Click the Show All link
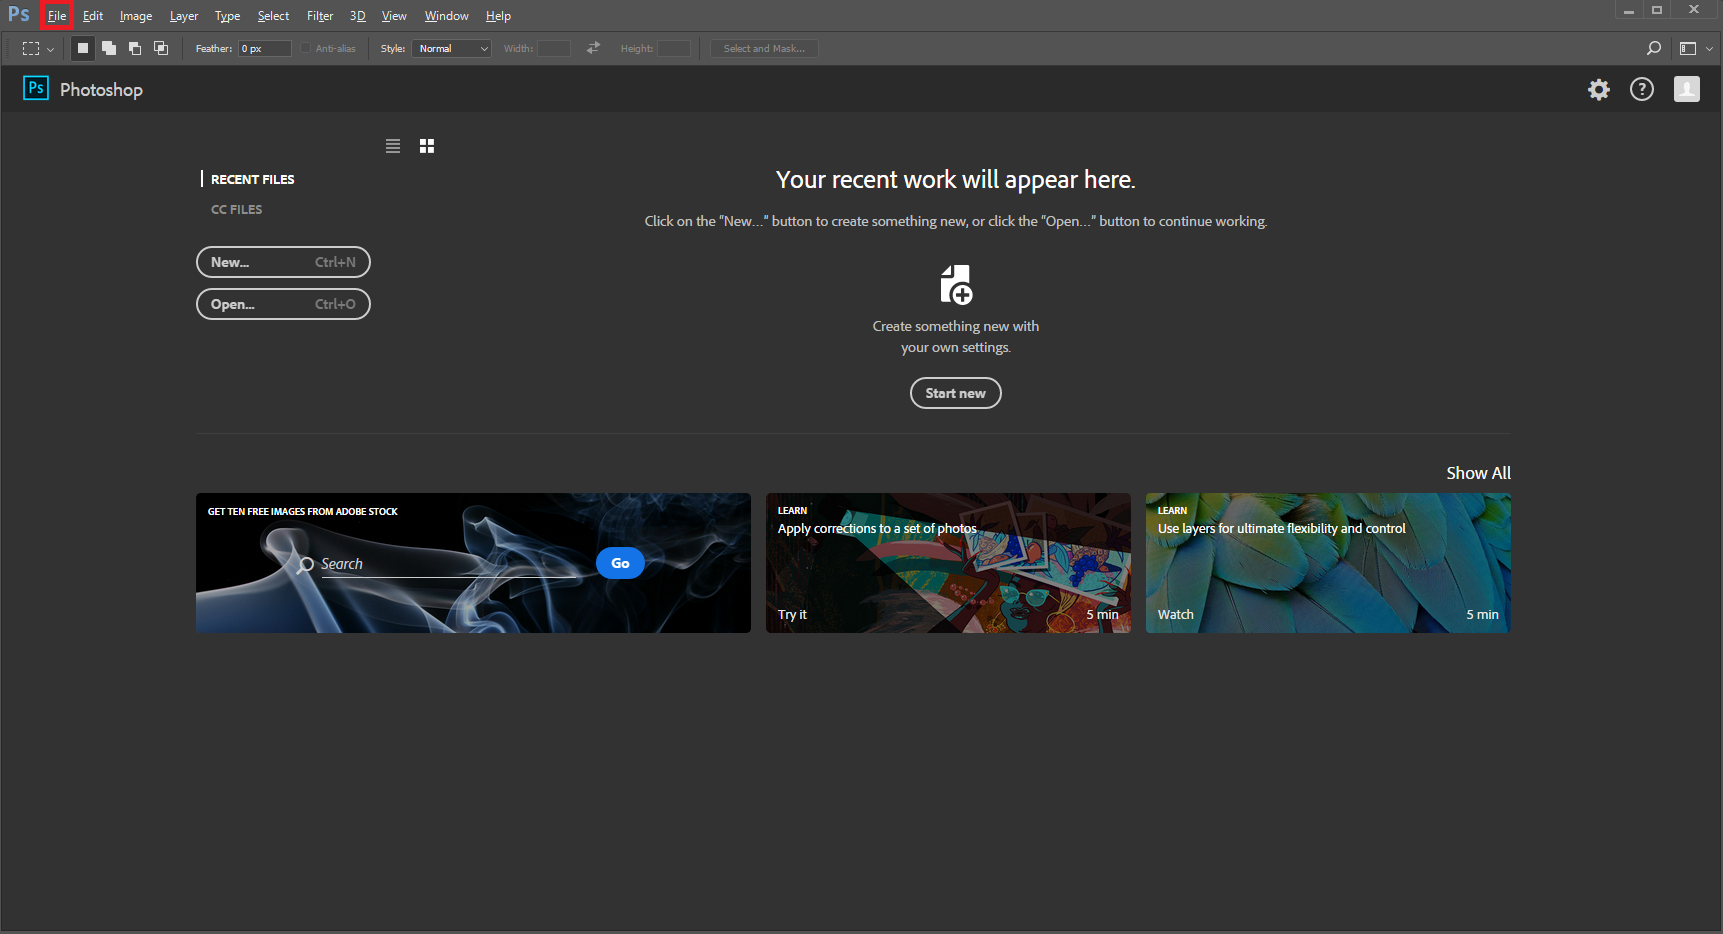This screenshot has width=1723, height=934. click(1478, 473)
